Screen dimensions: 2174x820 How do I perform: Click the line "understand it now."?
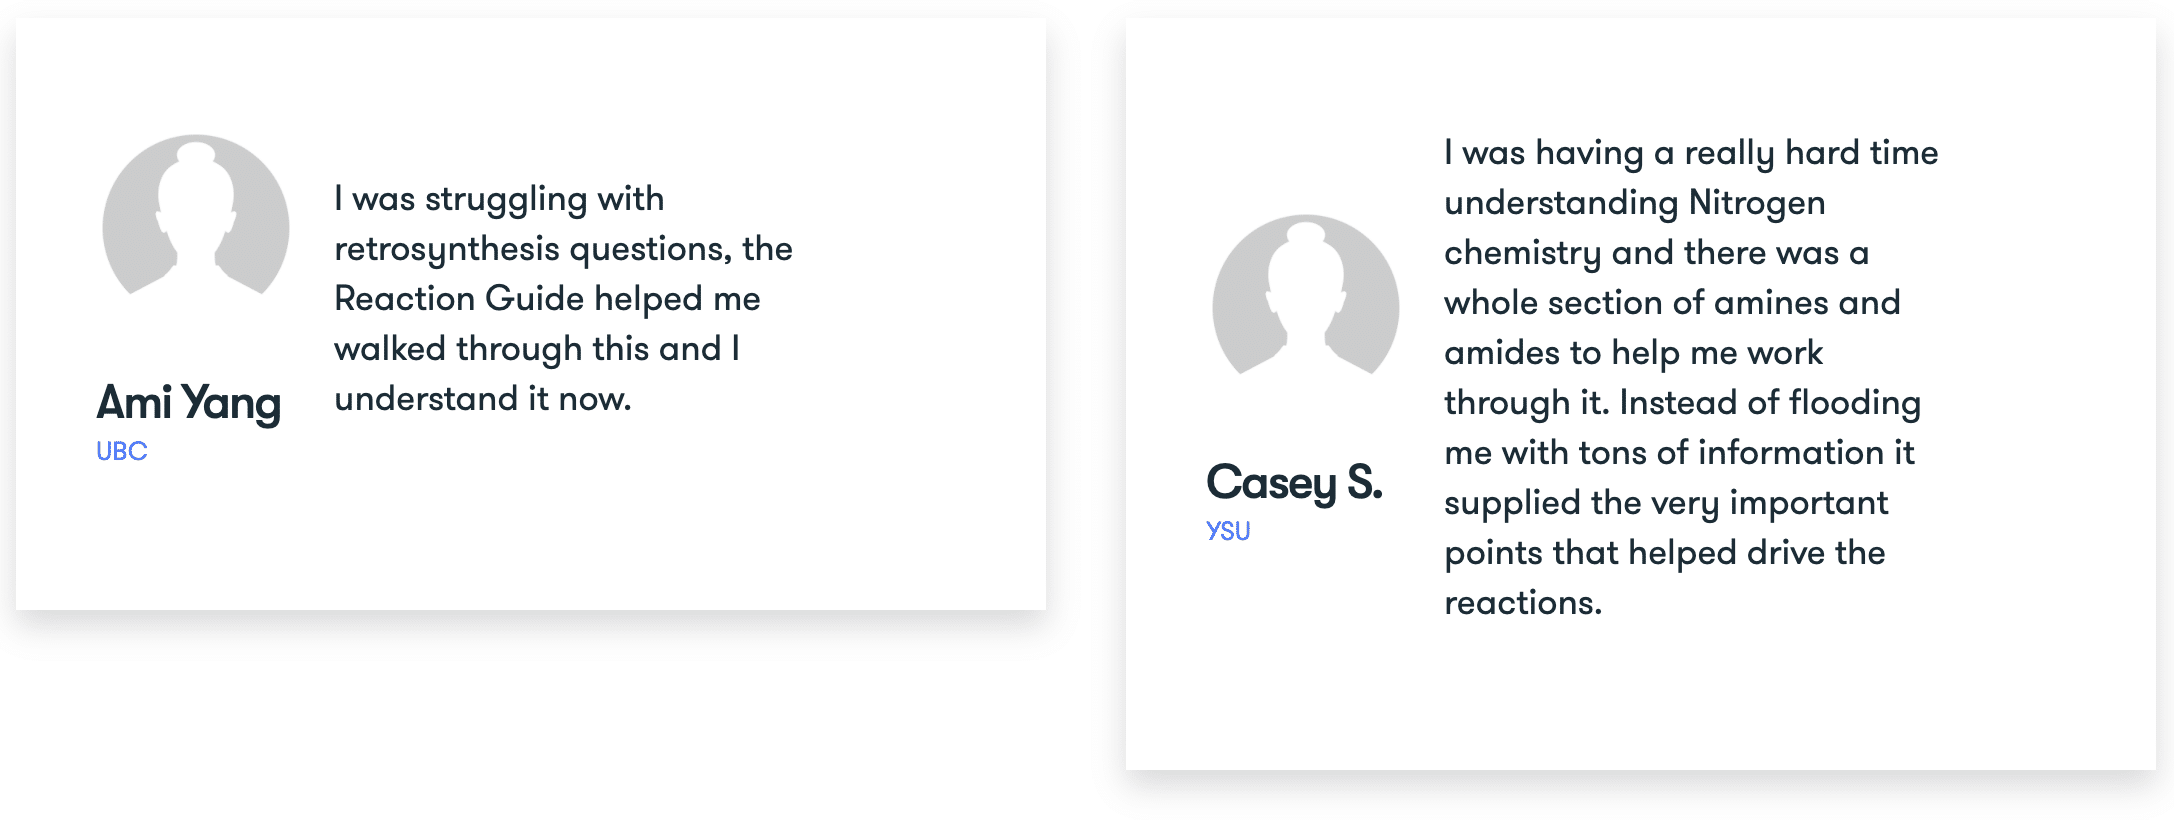click(483, 399)
